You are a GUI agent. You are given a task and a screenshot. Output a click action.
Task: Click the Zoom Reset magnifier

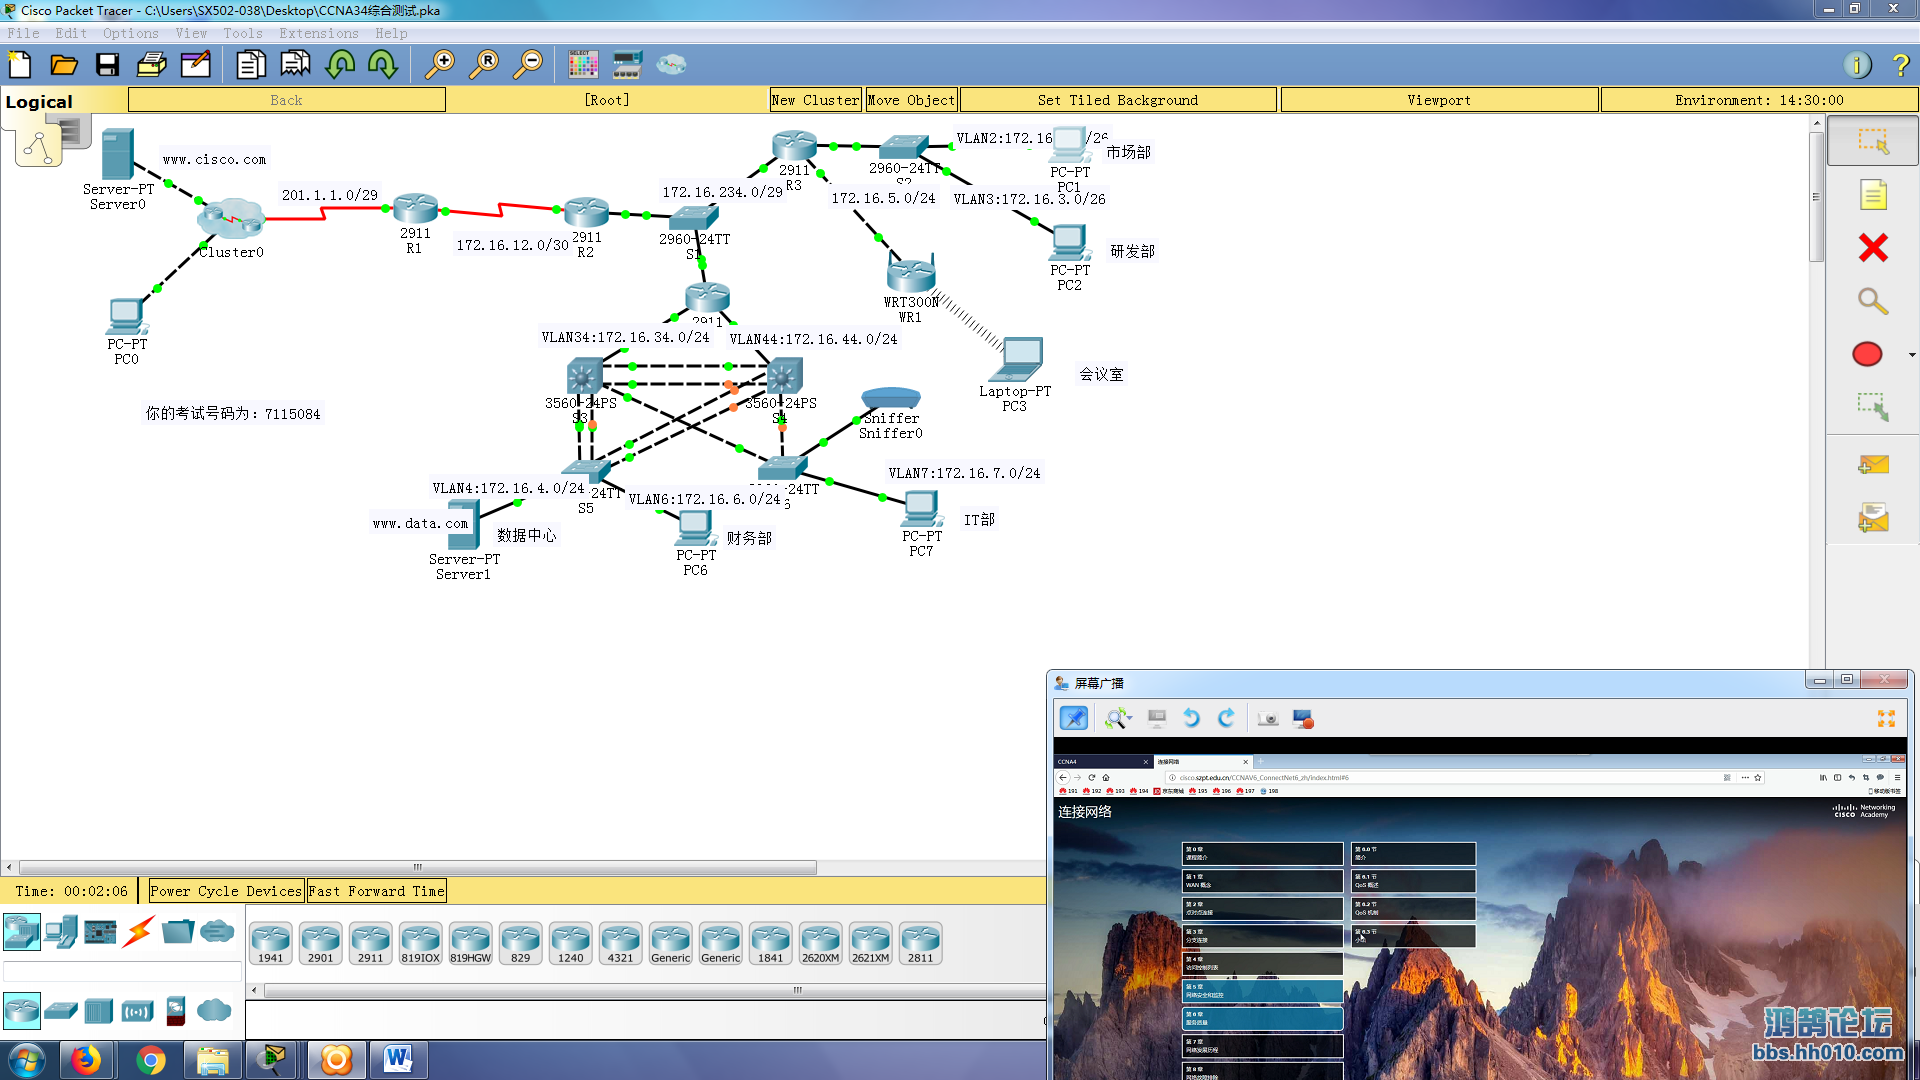[x=484, y=66]
